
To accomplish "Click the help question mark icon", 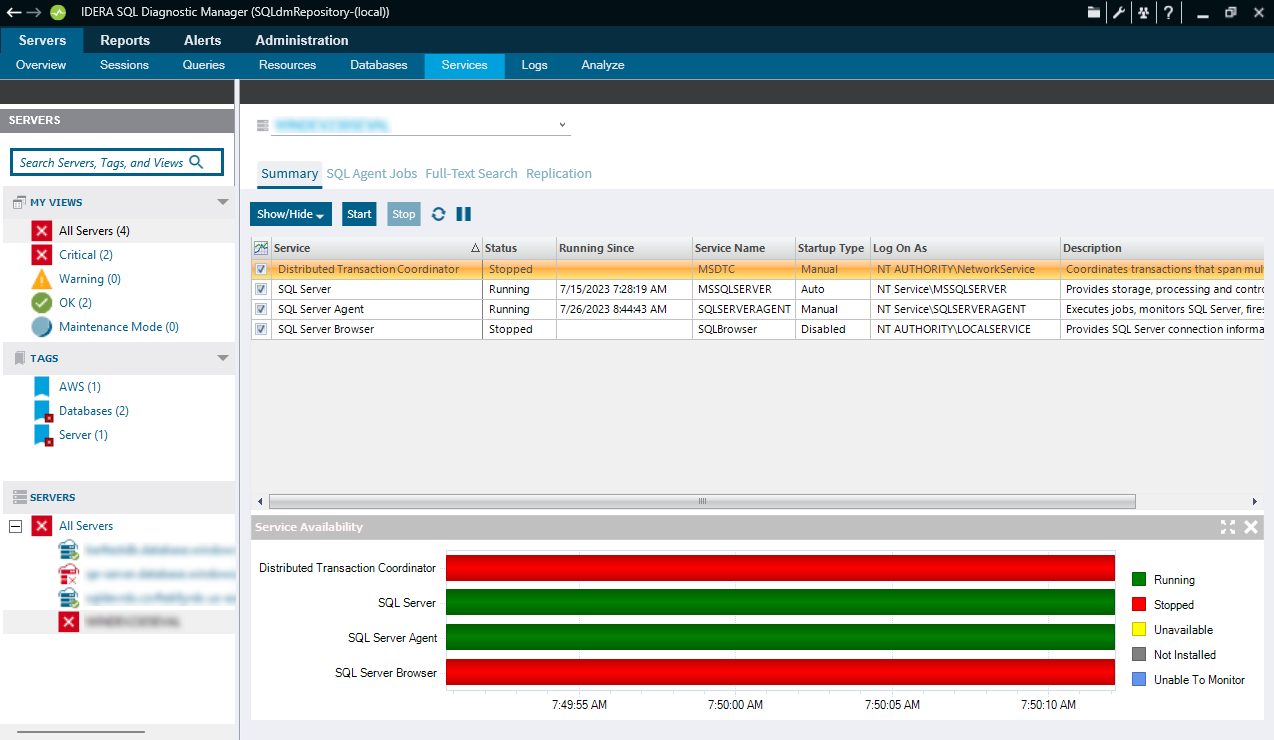I will click(x=1167, y=13).
